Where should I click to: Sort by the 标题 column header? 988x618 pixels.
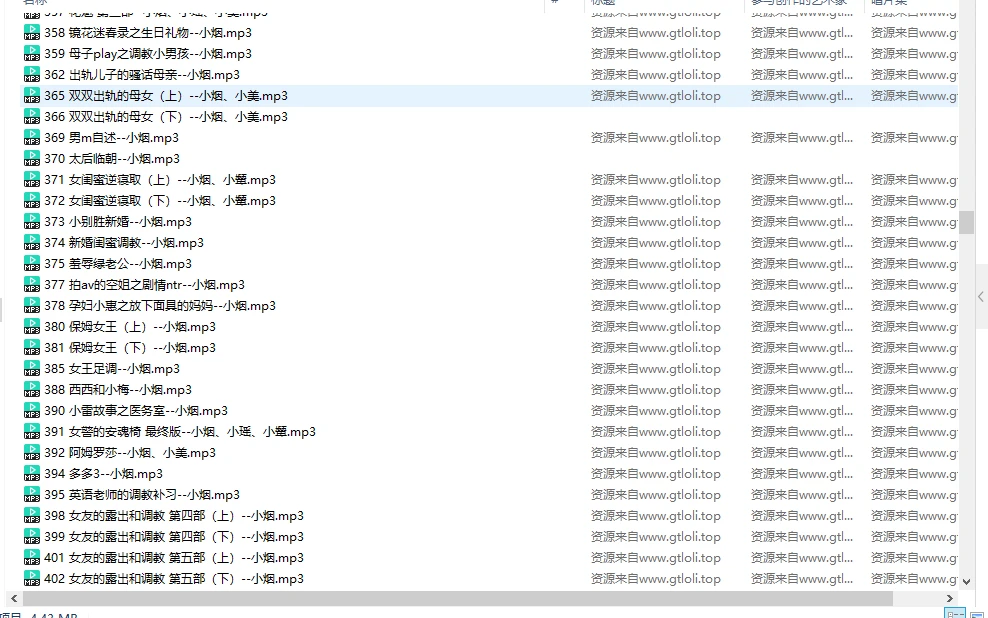coord(604,3)
